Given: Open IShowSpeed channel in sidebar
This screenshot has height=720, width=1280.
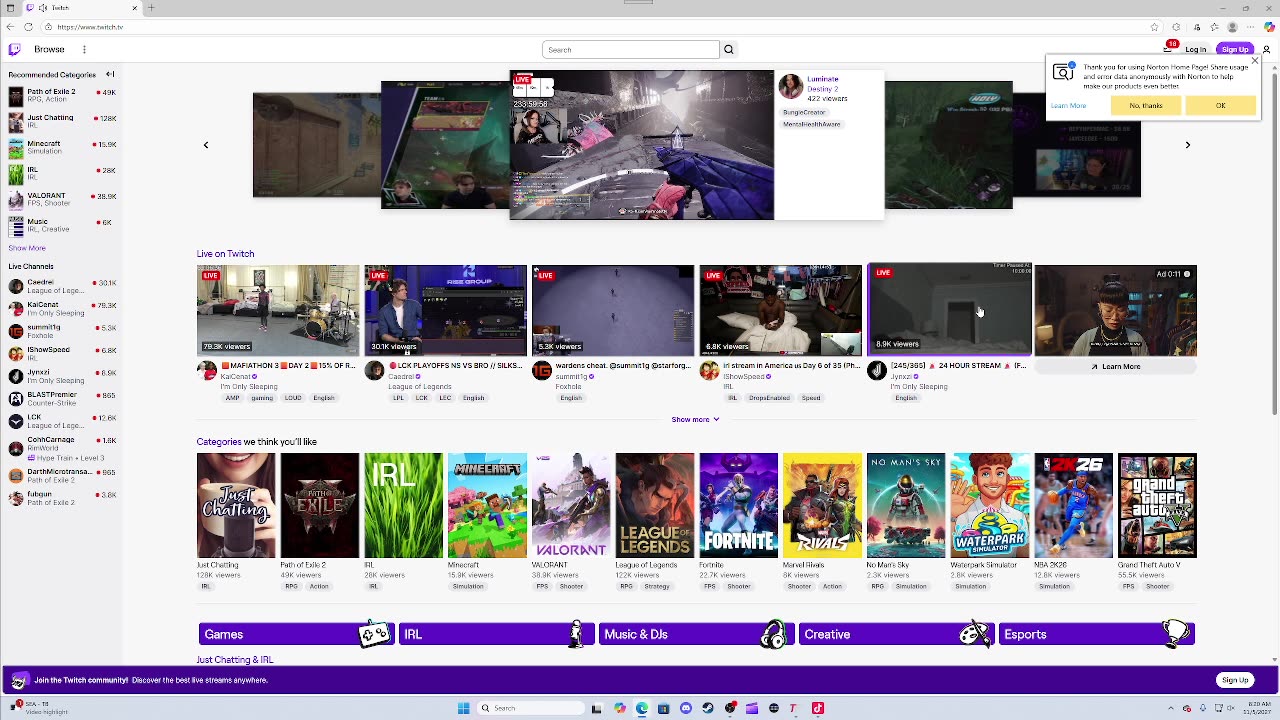Looking at the screenshot, I should point(60,353).
